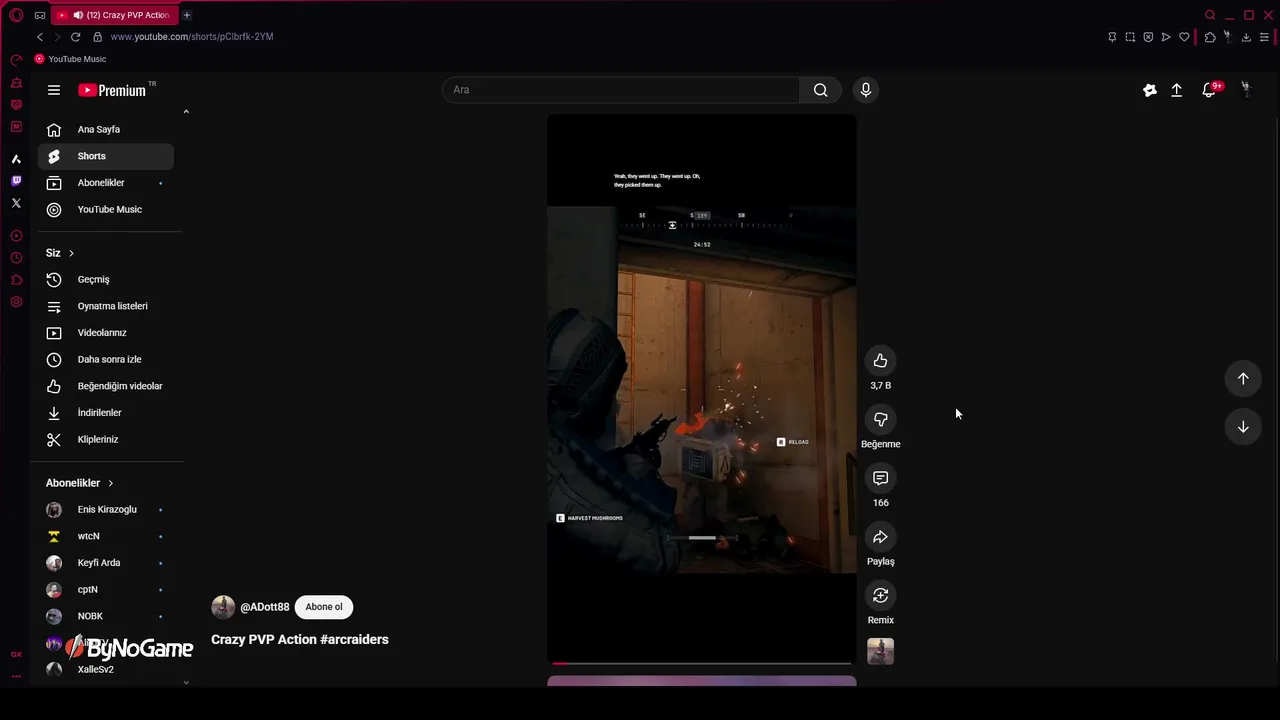This screenshot has height=720, width=1280.
Task: Open the Short's sound thumbnail
Action: coord(880,651)
